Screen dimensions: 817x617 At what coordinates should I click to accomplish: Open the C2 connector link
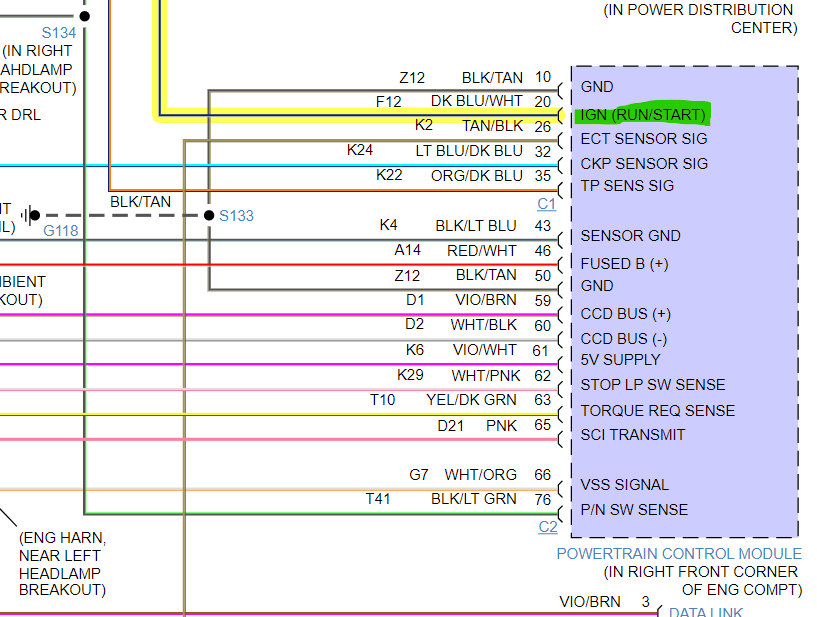548,527
